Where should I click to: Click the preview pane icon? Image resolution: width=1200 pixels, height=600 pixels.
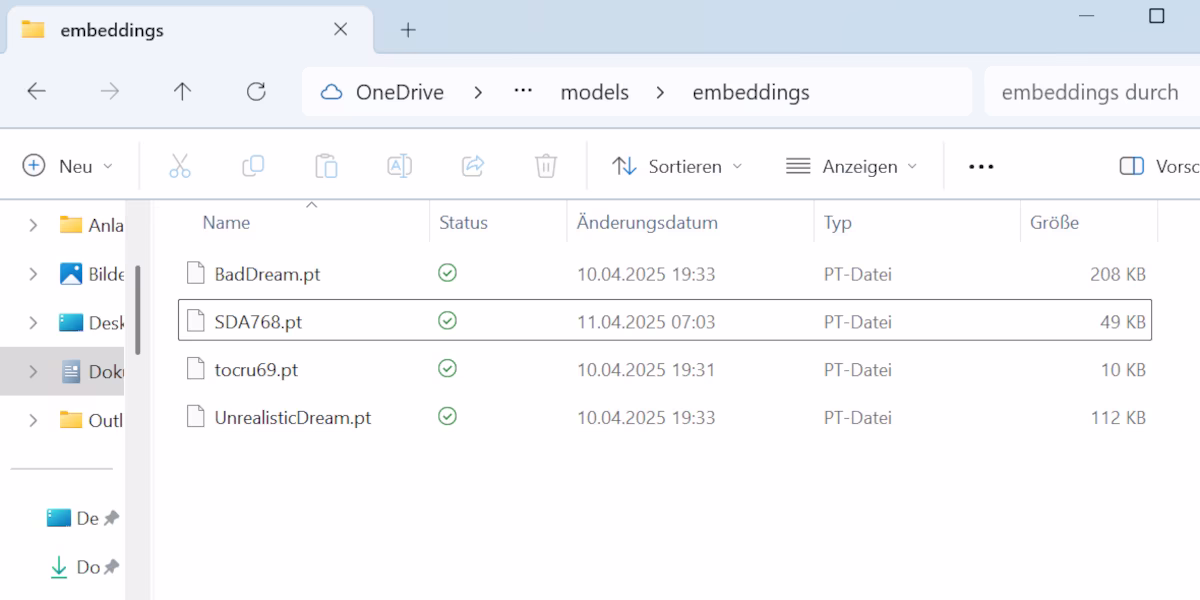click(1132, 166)
